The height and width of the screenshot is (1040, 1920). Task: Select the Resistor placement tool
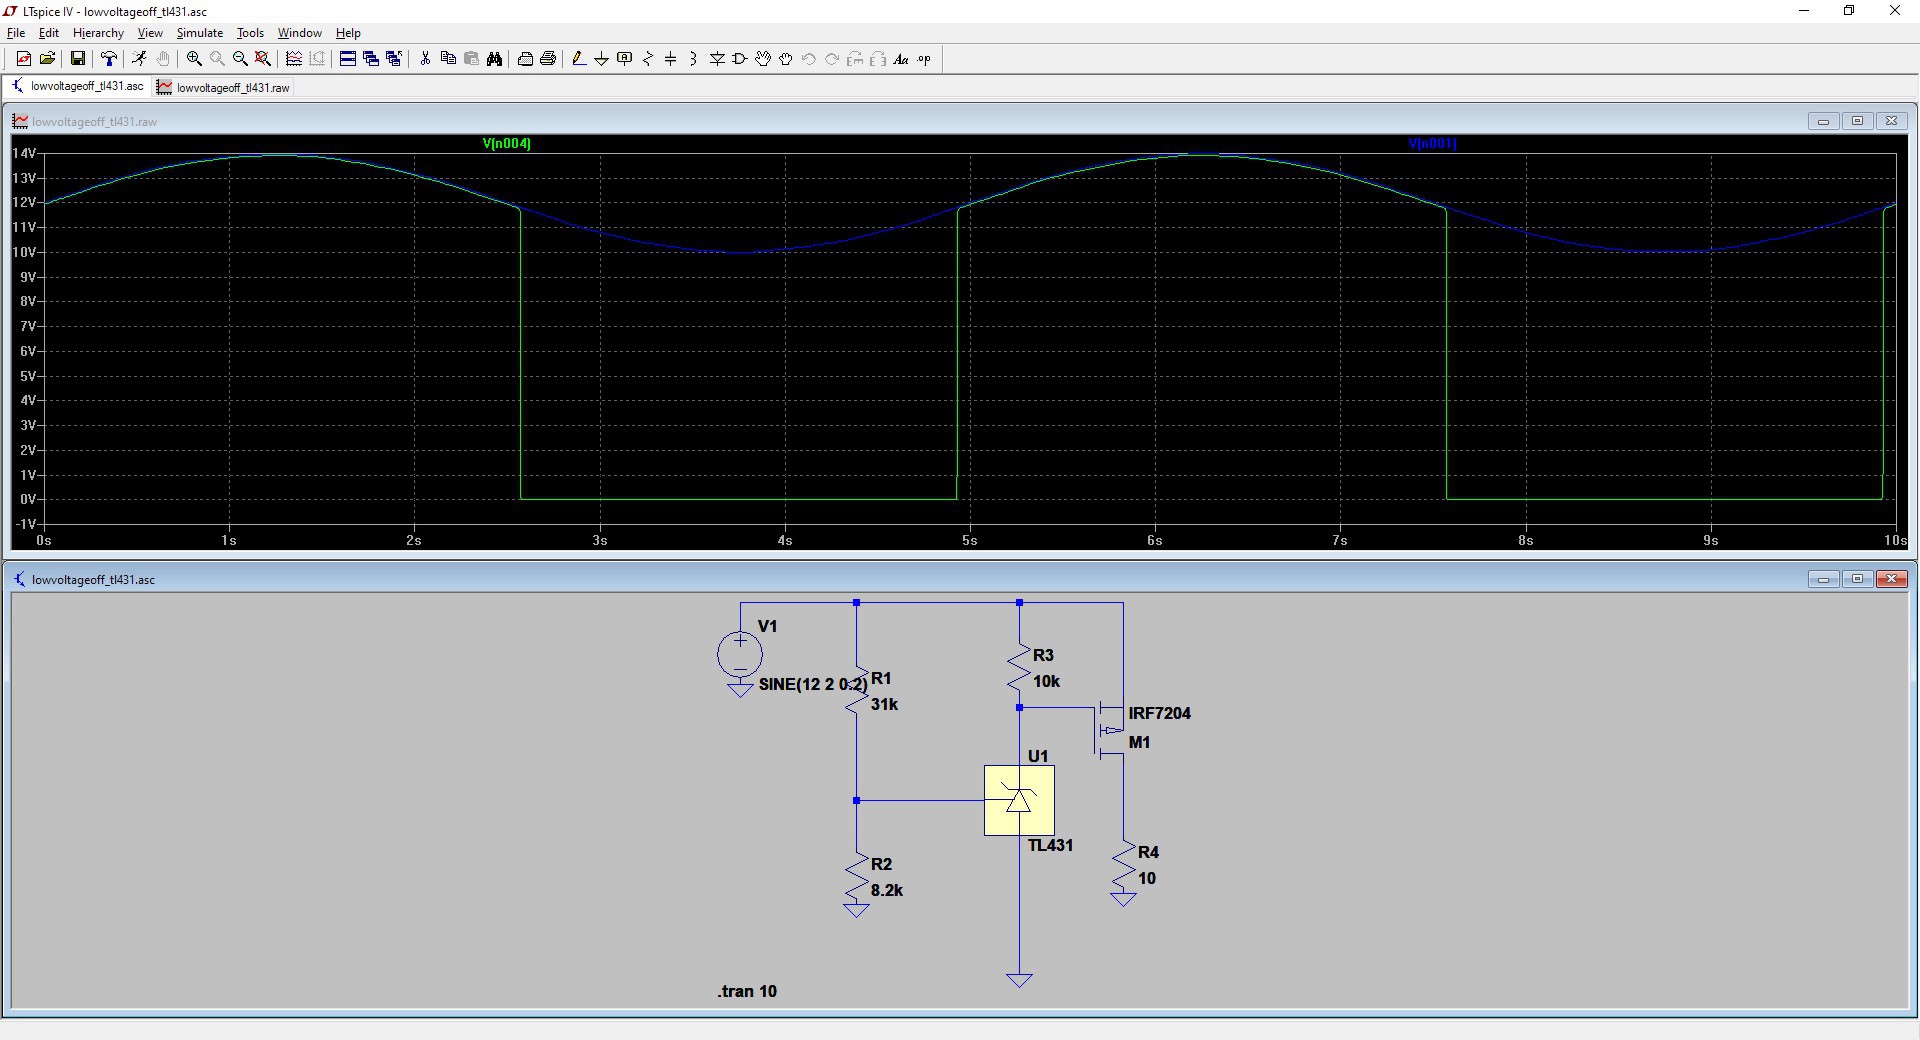[x=648, y=59]
